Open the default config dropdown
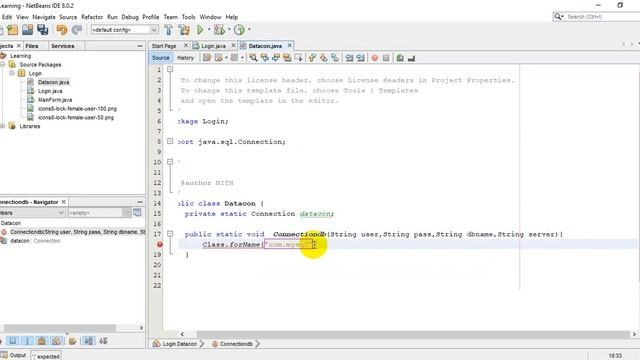This screenshot has width=640, height=360. tap(154, 30)
